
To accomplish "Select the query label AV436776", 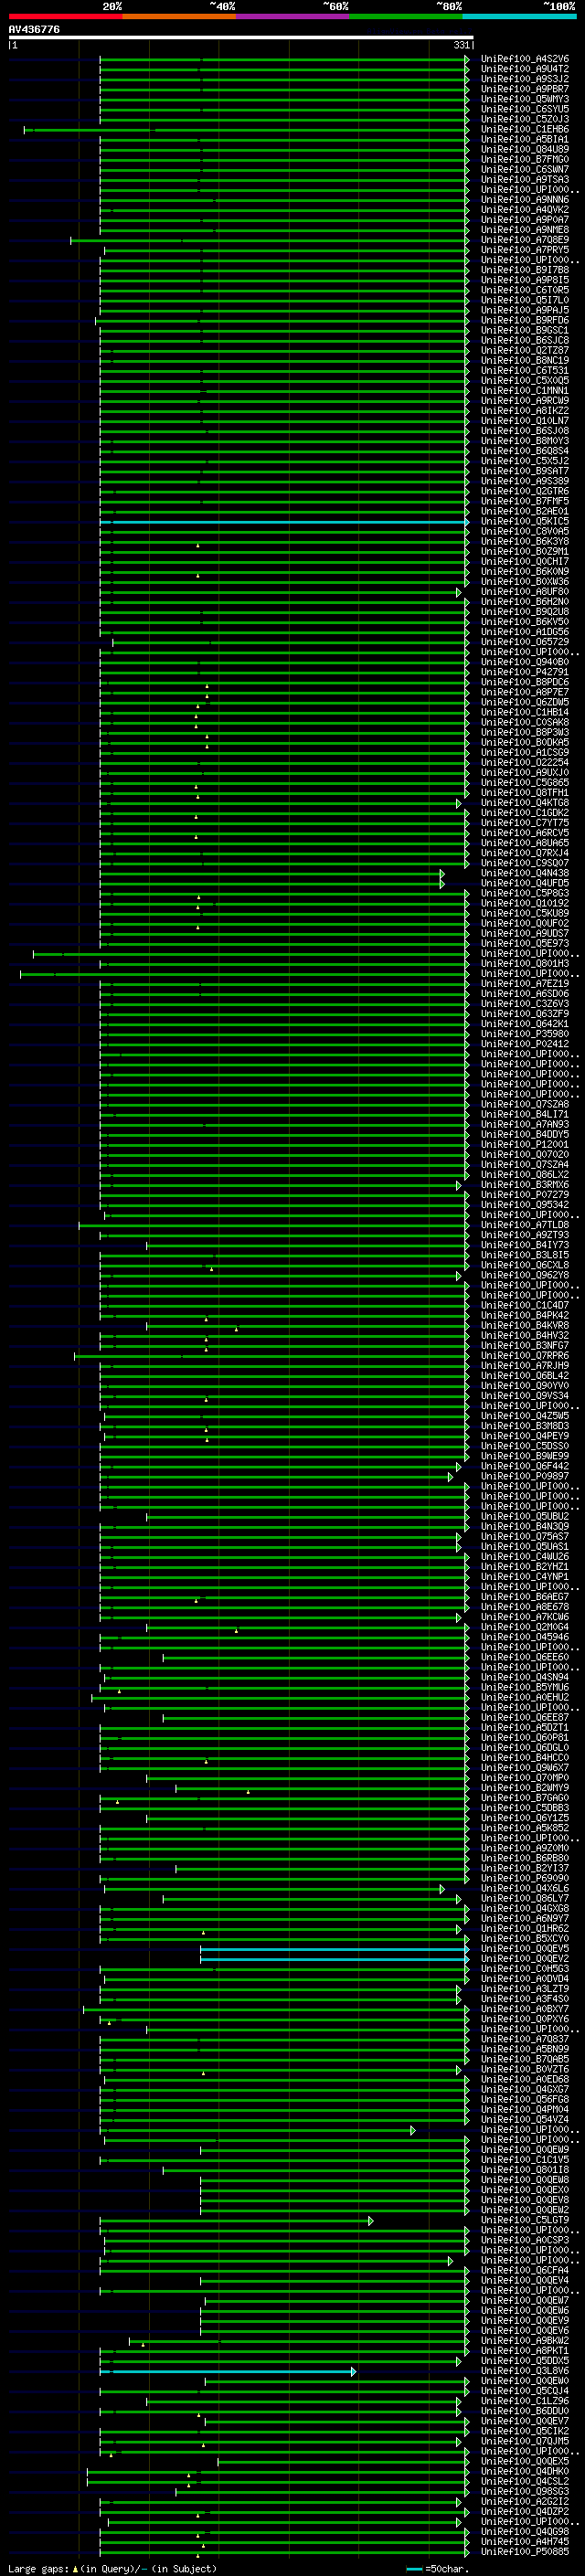I will pos(34,30).
